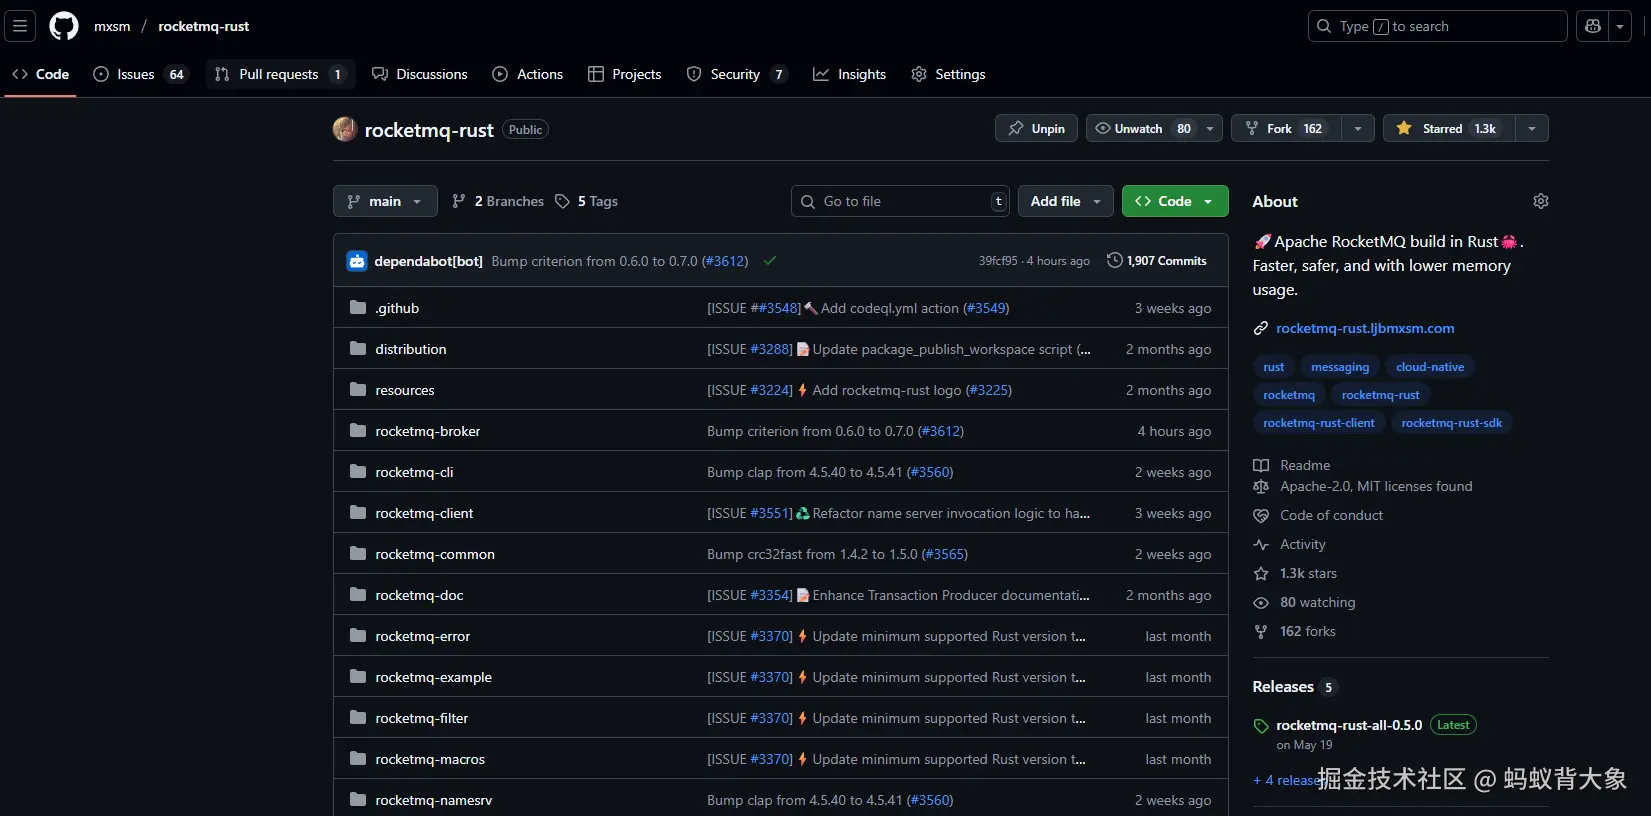
Task: Open the resources folder
Action: pyautogui.click(x=405, y=390)
